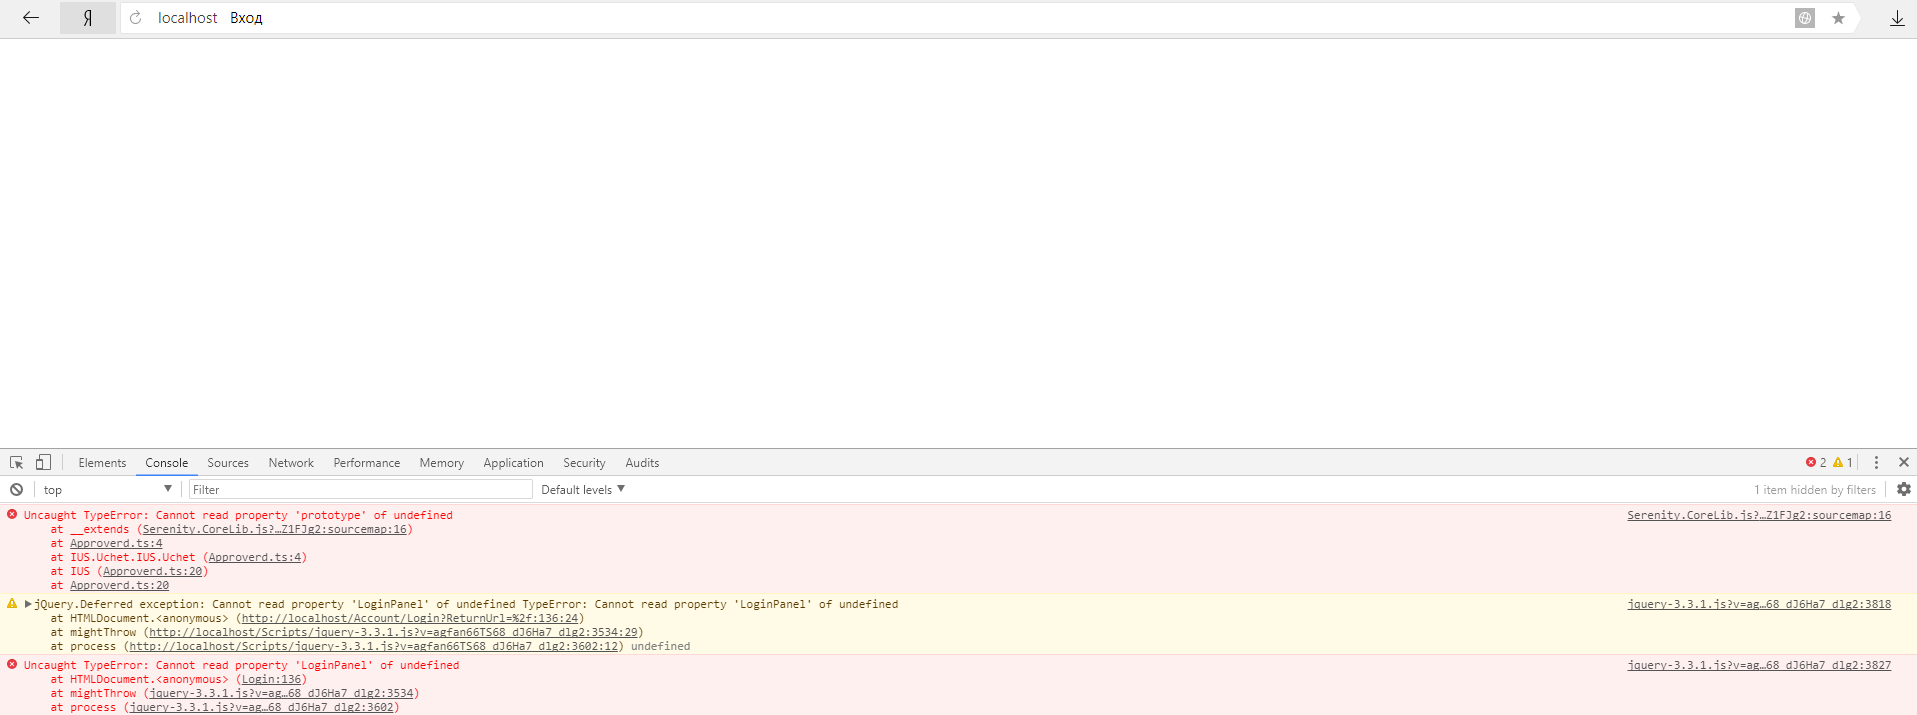Screen dimensions: 1917x715
Task: Open Serenity.CoreLib.js link in __extends stack line
Action: coord(275,530)
